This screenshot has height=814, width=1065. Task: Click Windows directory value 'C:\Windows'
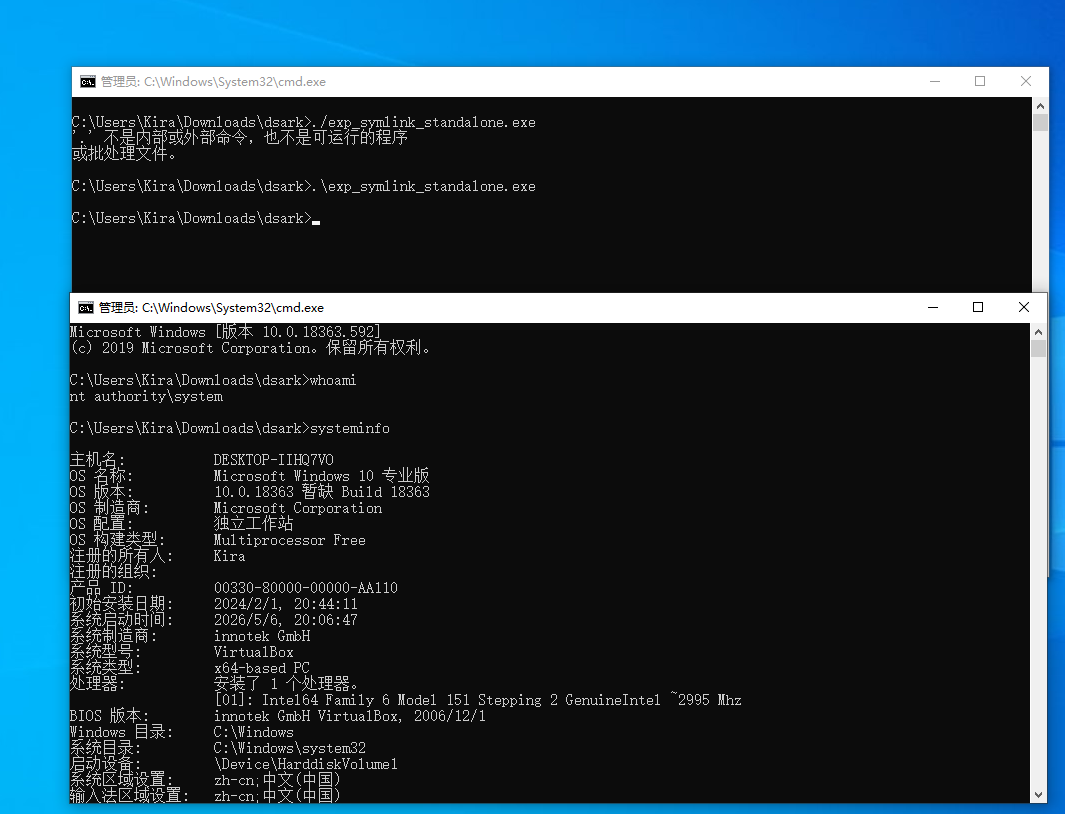coord(253,732)
